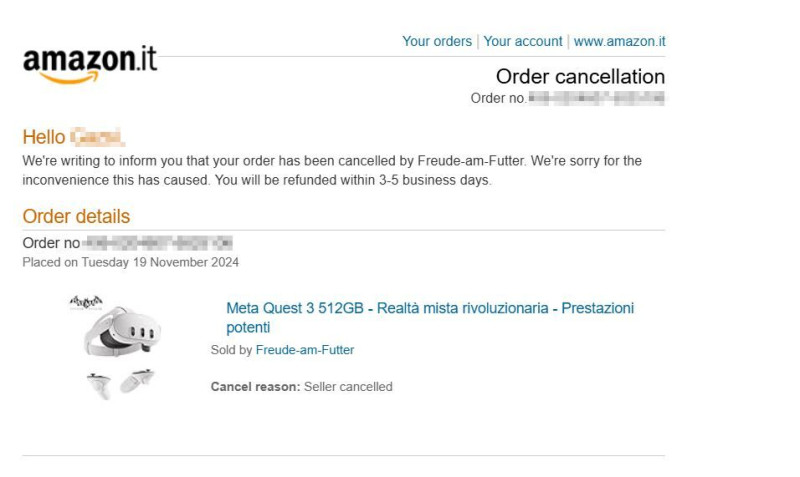Select the Seller cancelled text

pos(348,387)
